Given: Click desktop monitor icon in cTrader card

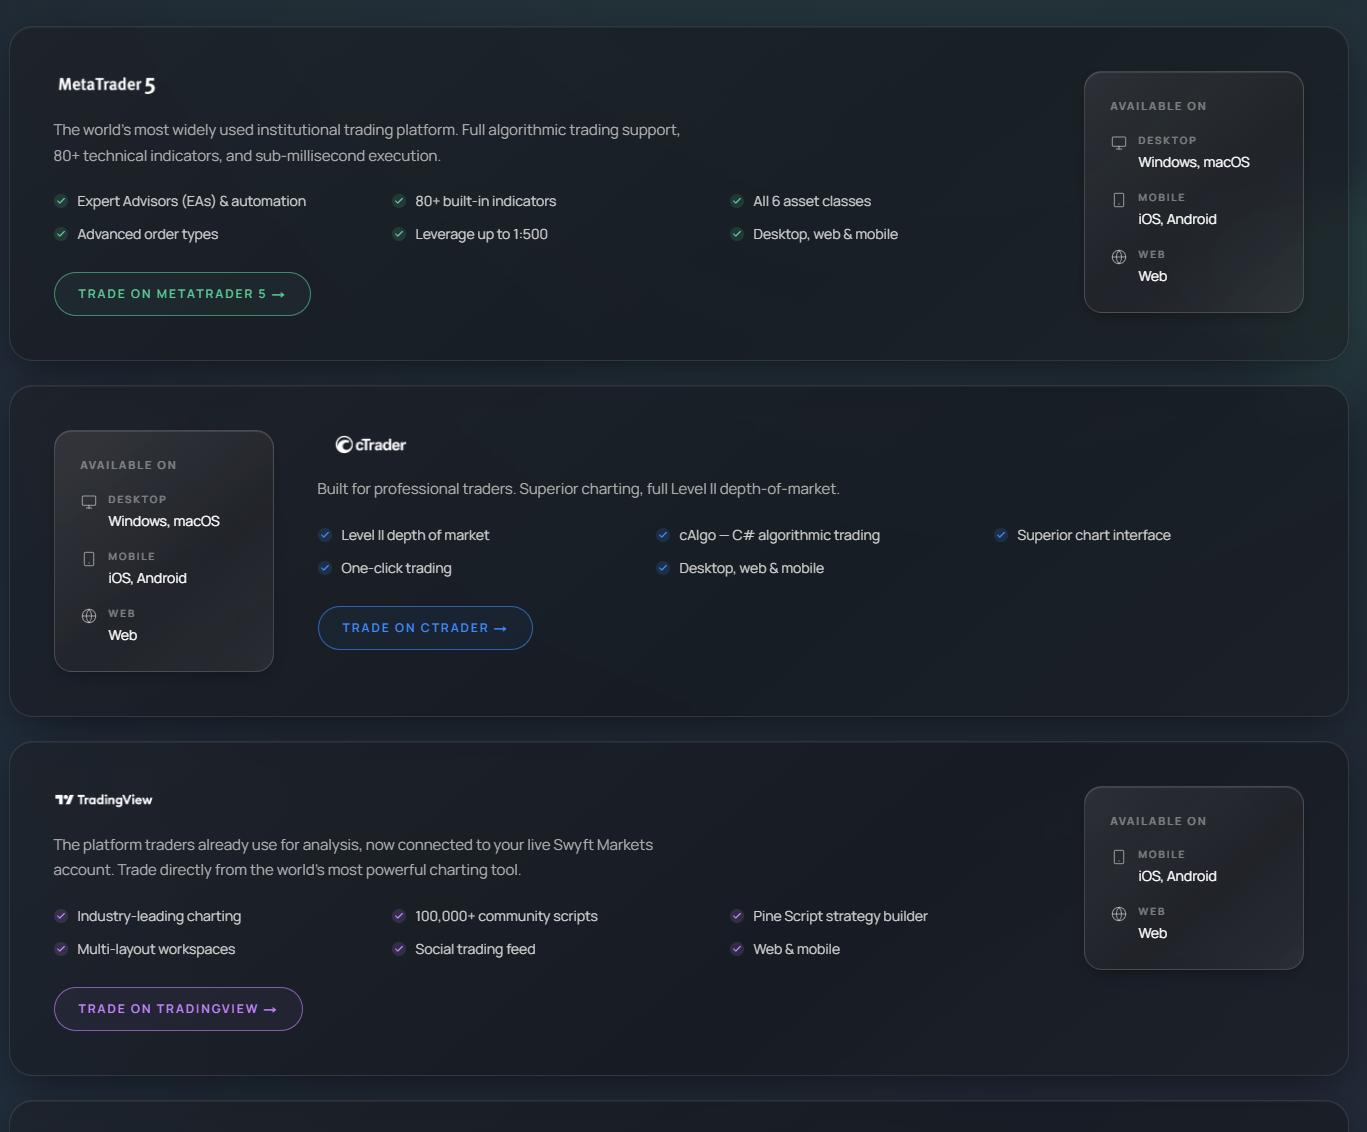Looking at the screenshot, I should tap(89, 502).
